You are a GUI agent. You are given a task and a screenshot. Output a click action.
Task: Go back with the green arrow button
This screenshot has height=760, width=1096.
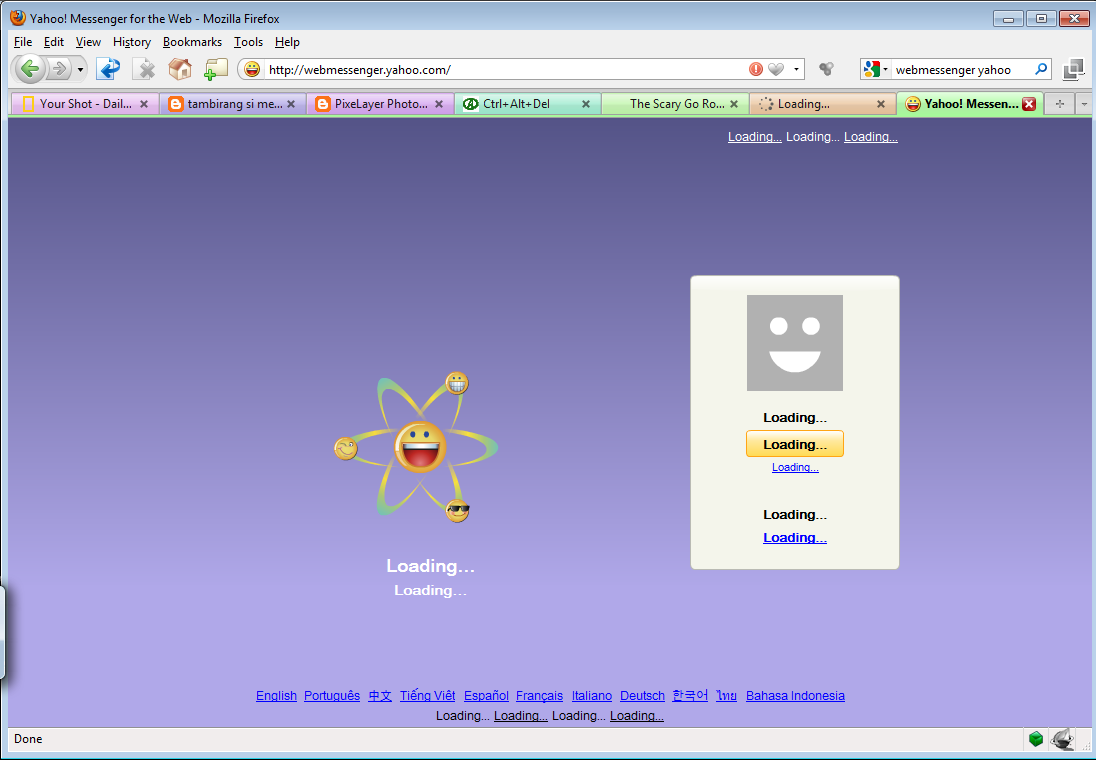[30, 69]
